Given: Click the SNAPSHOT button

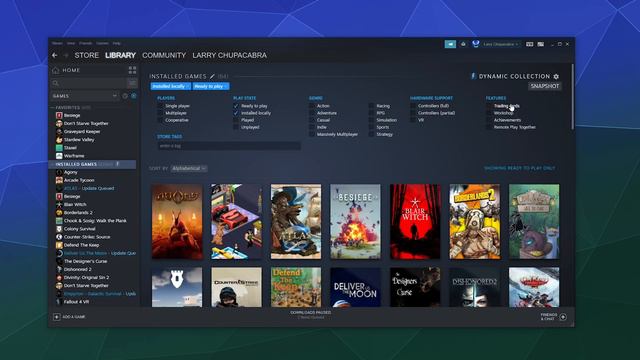Looking at the screenshot, I should coord(544,86).
